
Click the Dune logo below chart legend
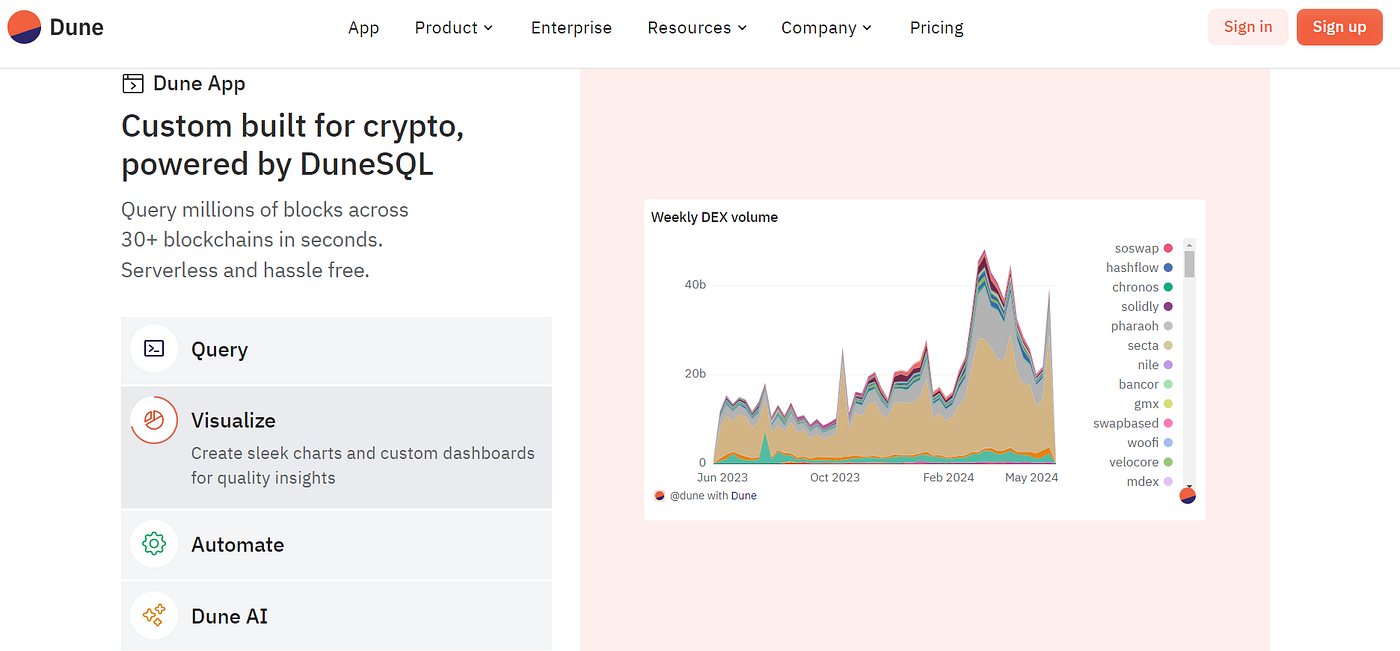tap(1188, 495)
